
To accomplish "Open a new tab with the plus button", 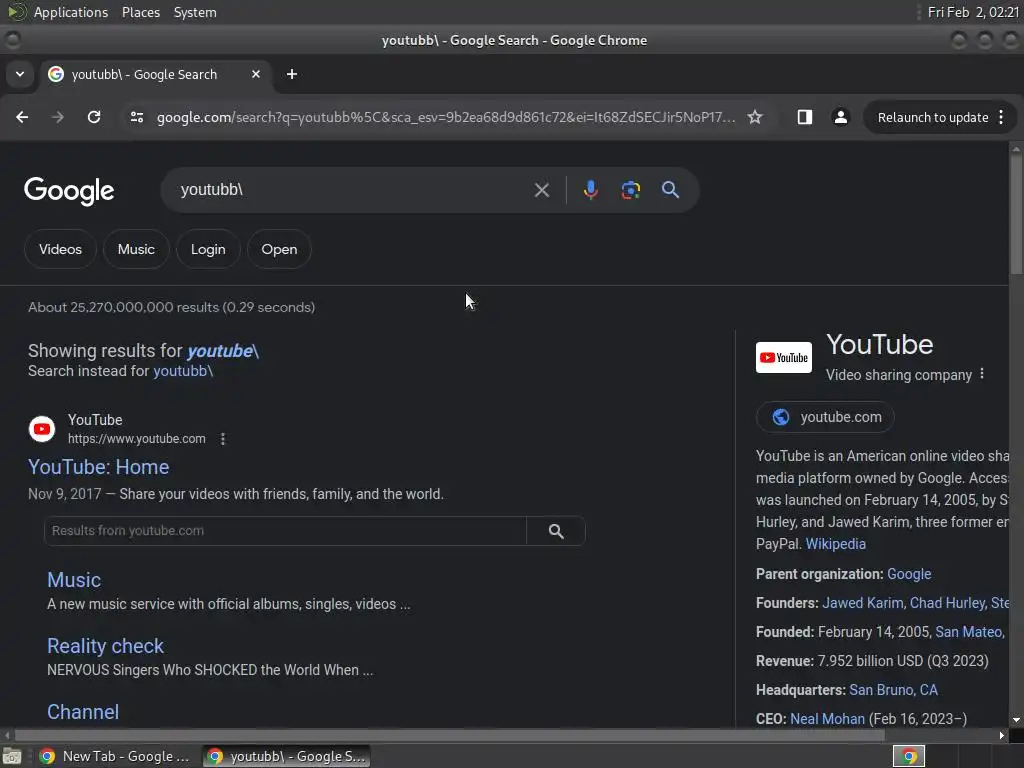I will tap(292, 74).
